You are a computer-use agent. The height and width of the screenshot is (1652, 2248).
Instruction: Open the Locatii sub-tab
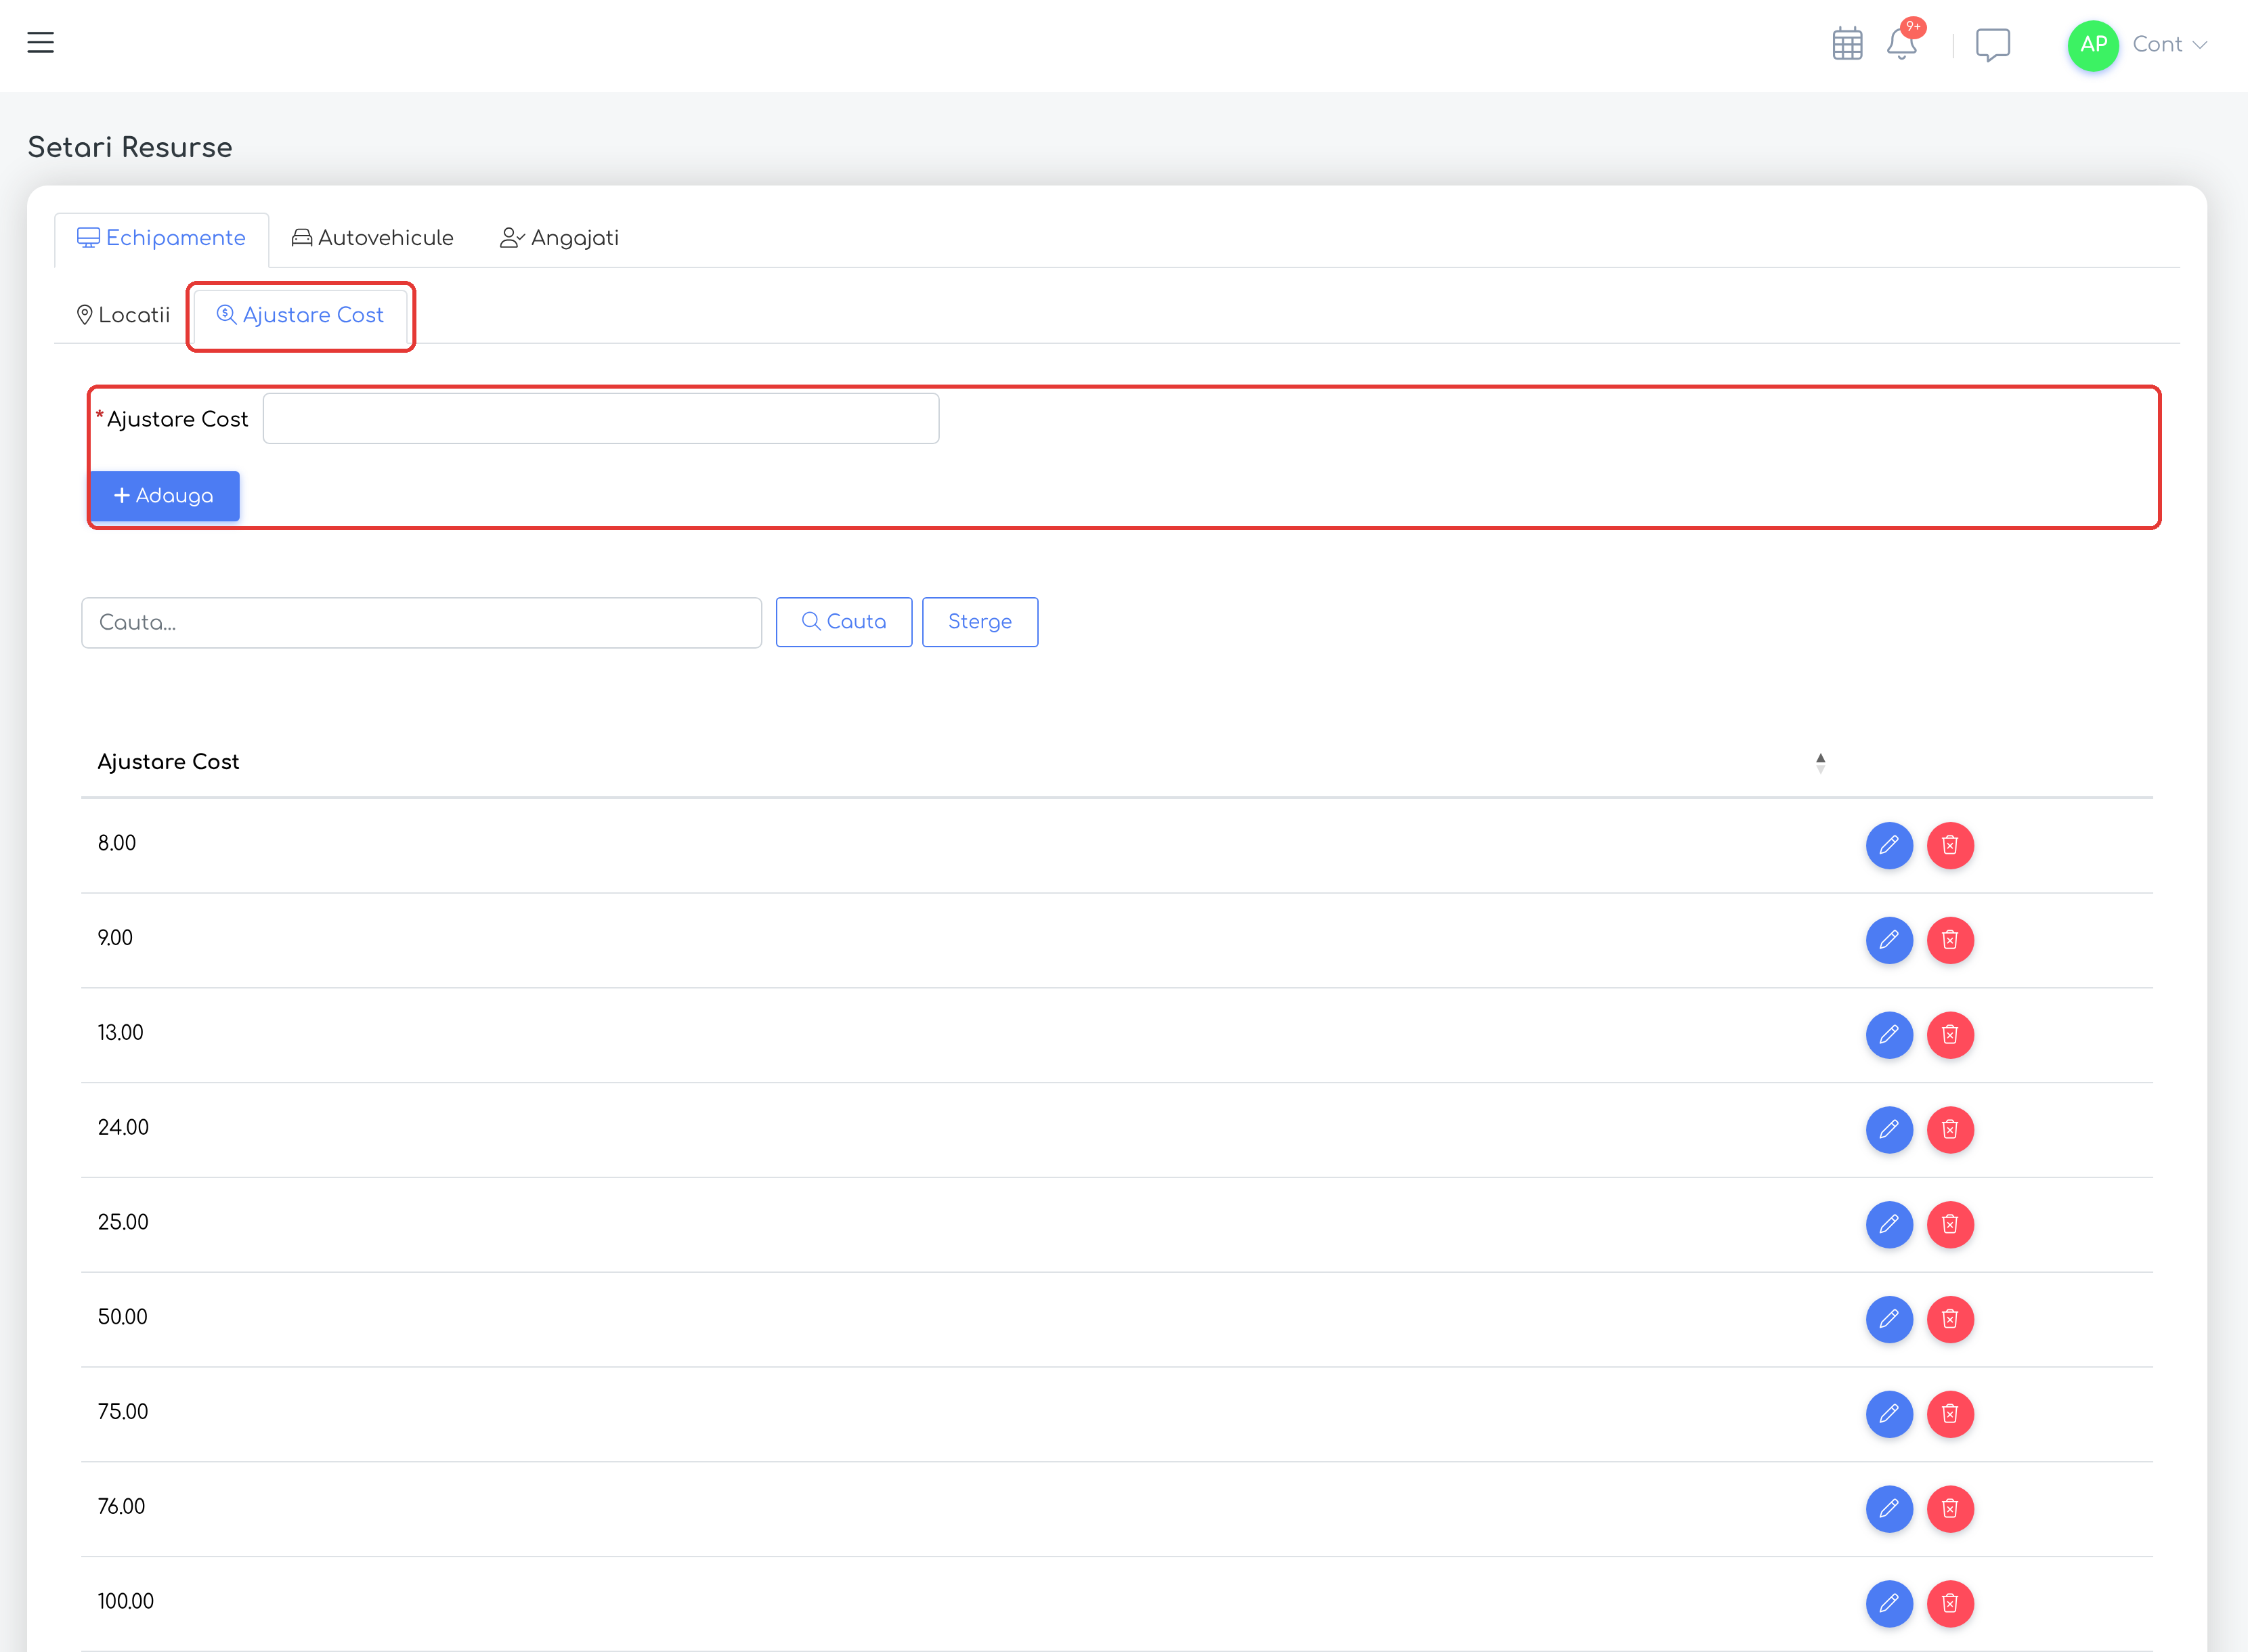tap(123, 315)
